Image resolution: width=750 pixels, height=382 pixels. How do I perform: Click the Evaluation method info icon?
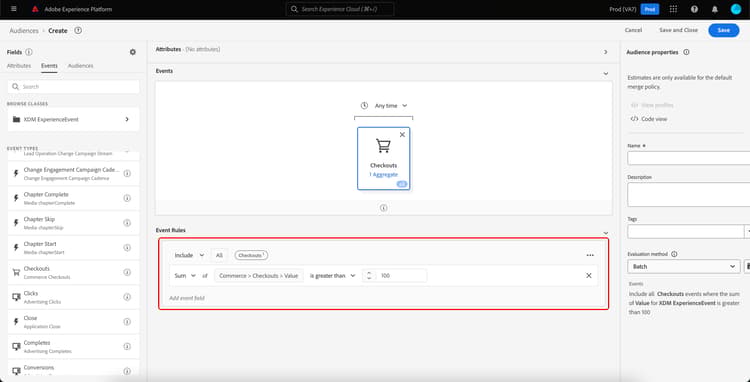(x=674, y=254)
